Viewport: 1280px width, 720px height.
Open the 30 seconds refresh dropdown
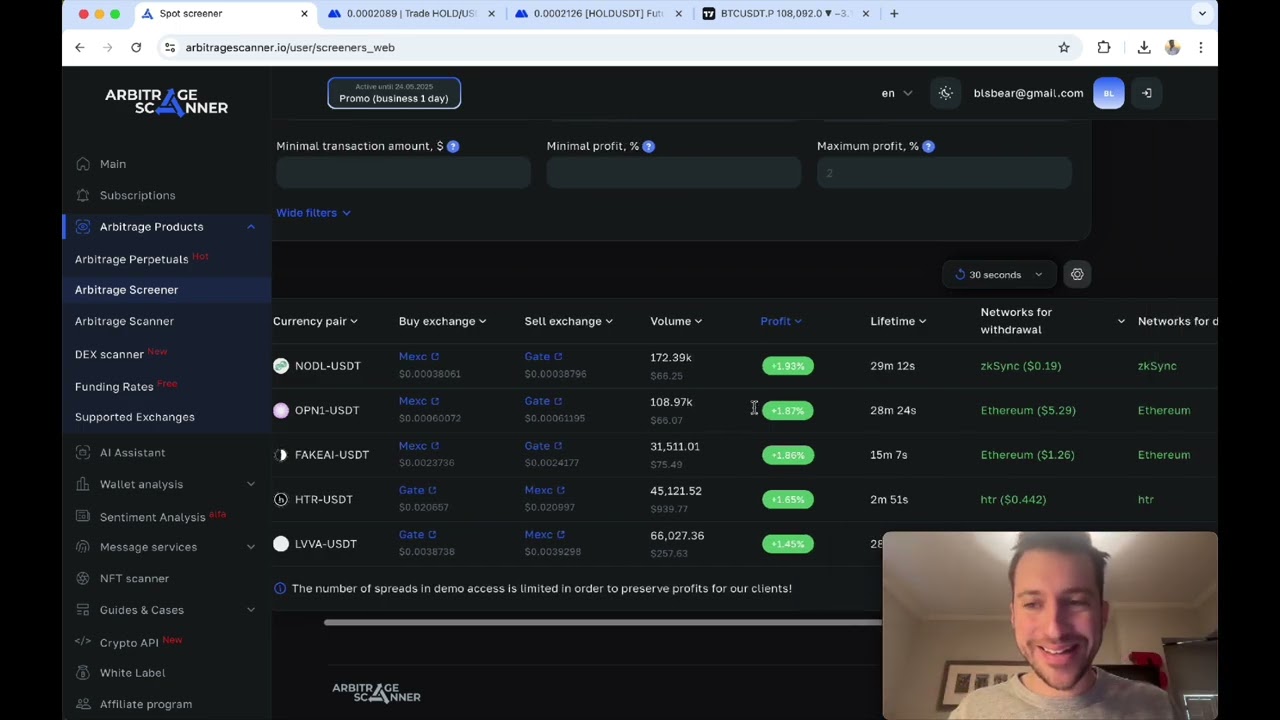[998, 275]
